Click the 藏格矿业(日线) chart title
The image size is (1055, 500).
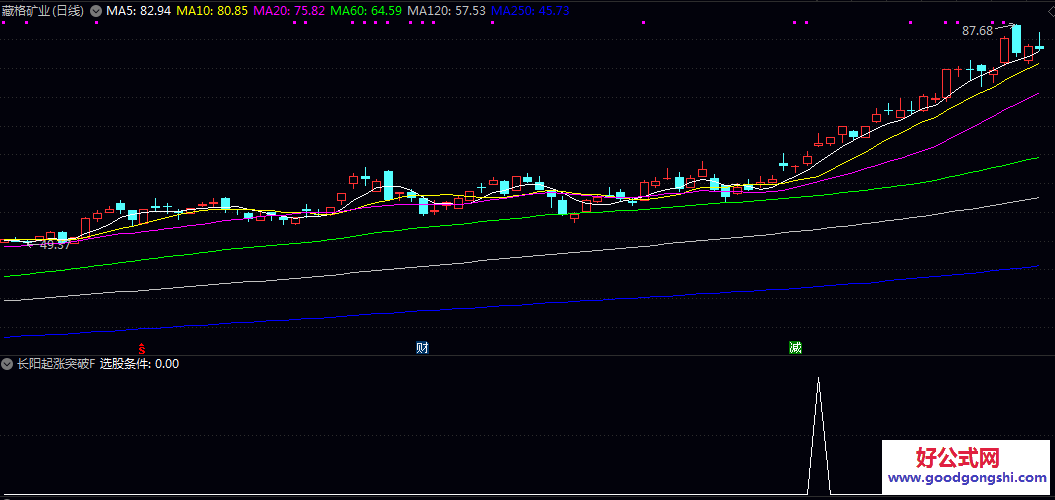click(43, 10)
